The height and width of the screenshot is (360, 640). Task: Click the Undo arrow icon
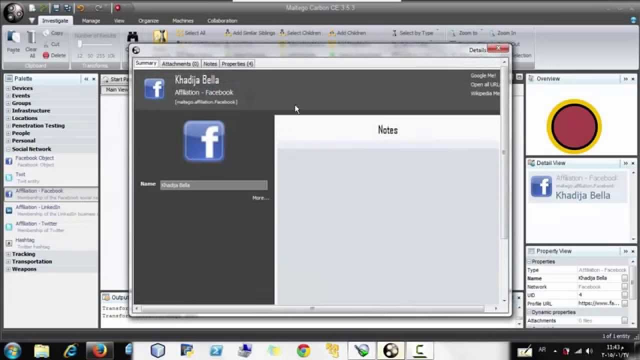click(x=81, y=8)
